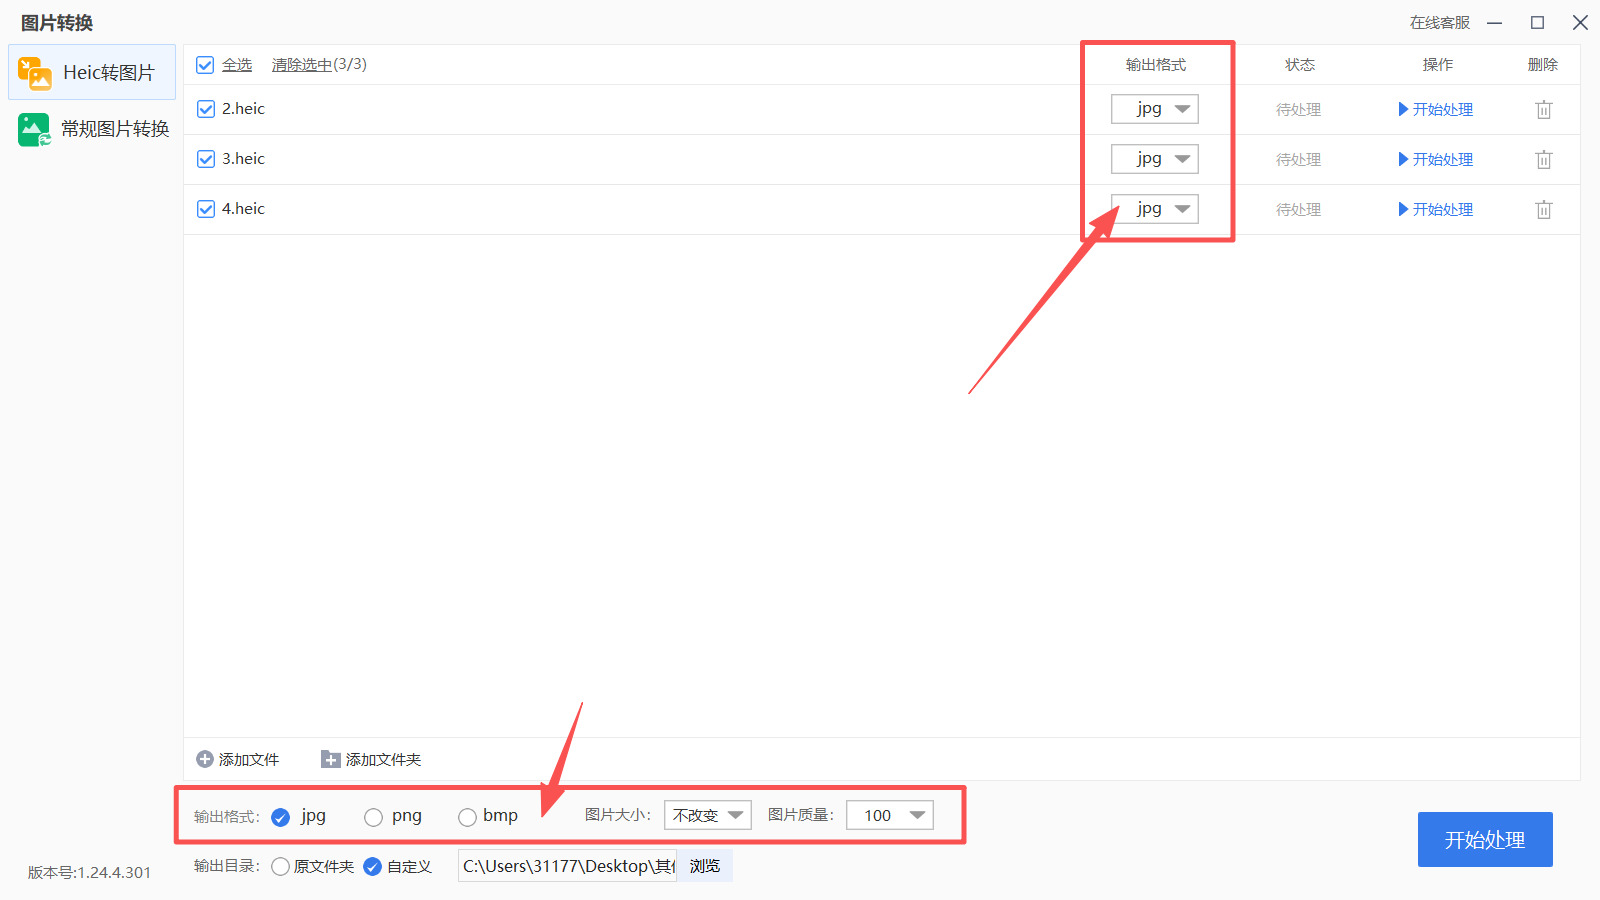The width and height of the screenshot is (1600, 900).
Task: Click the 浏览 browse button
Action: point(705,866)
